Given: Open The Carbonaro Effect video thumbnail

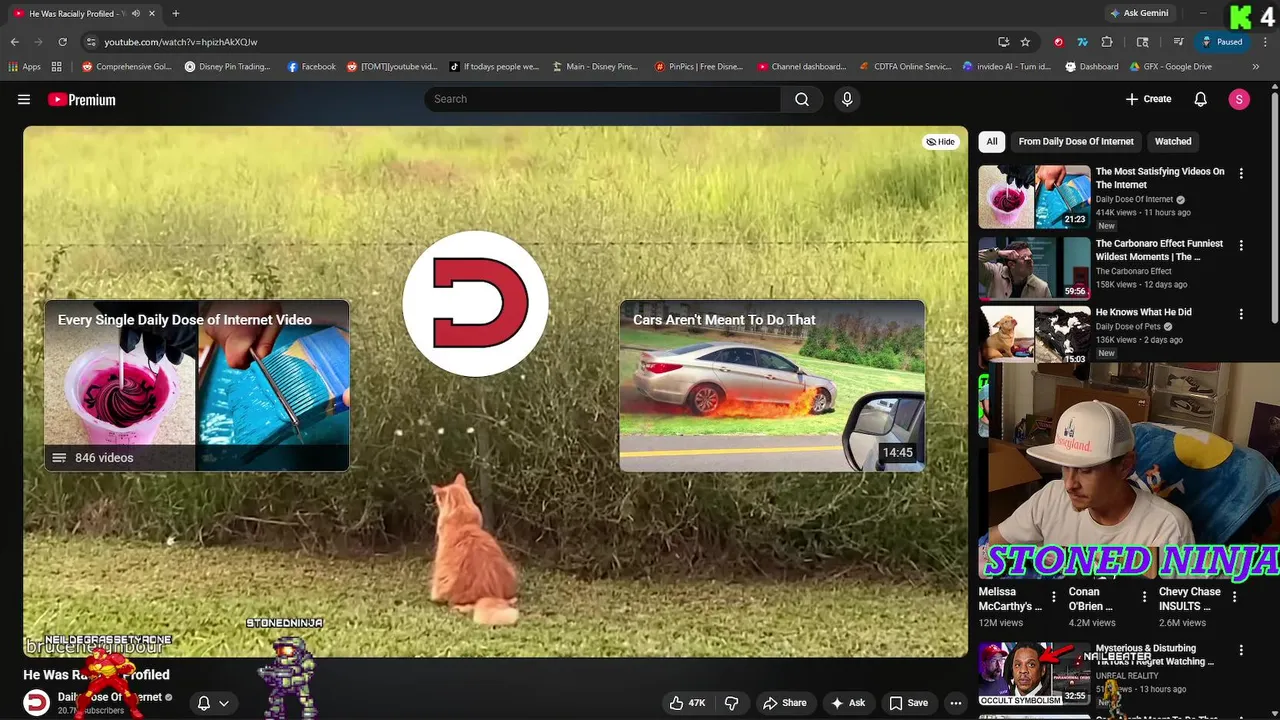Looking at the screenshot, I should [x=1034, y=268].
